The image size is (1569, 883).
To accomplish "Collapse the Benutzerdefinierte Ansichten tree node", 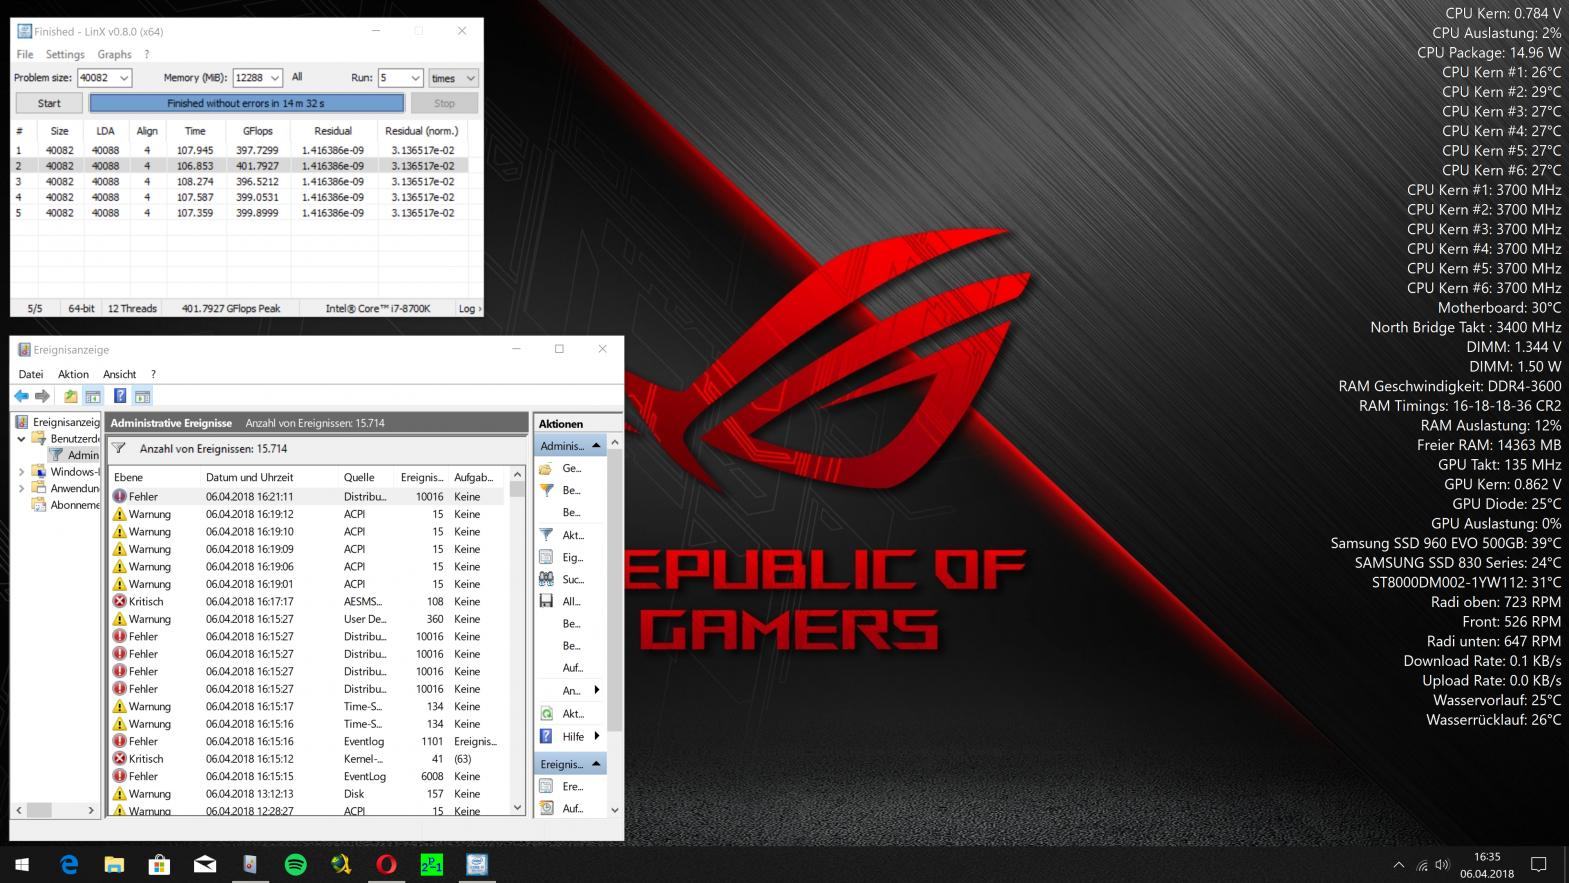I will (x=21, y=439).
